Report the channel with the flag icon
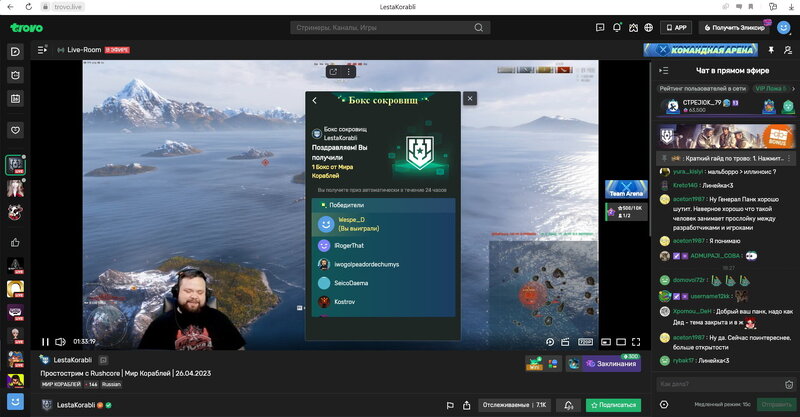800x417 pixels. point(451,406)
